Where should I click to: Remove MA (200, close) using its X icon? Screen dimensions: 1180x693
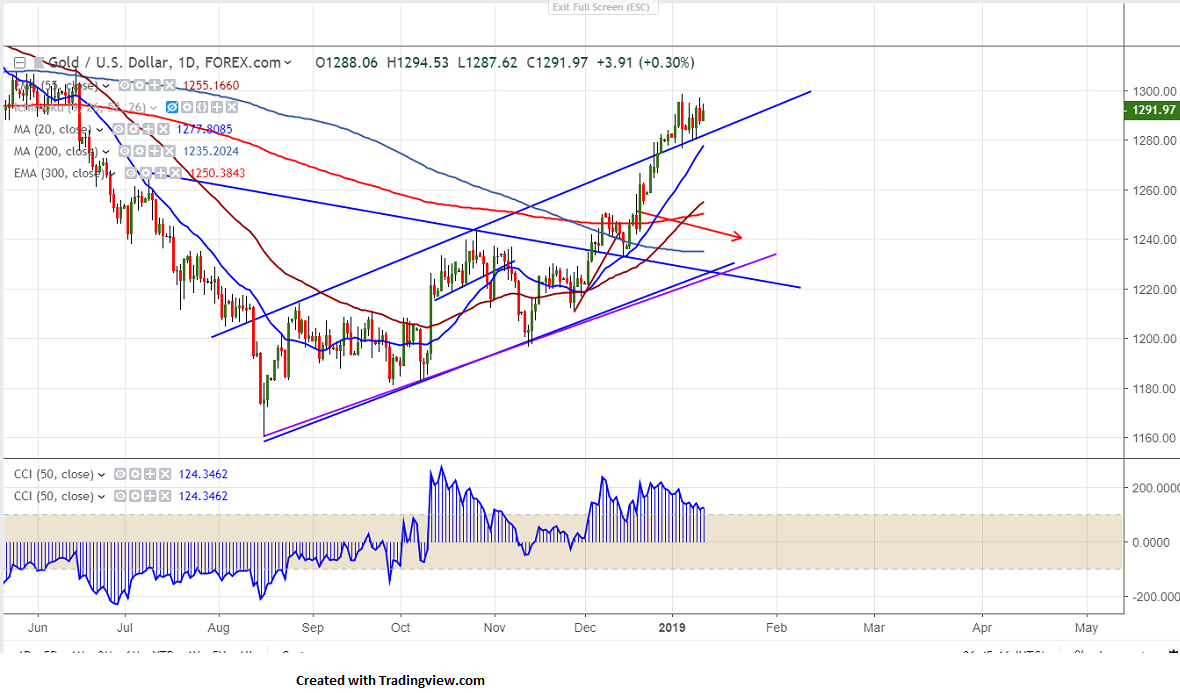point(170,151)
